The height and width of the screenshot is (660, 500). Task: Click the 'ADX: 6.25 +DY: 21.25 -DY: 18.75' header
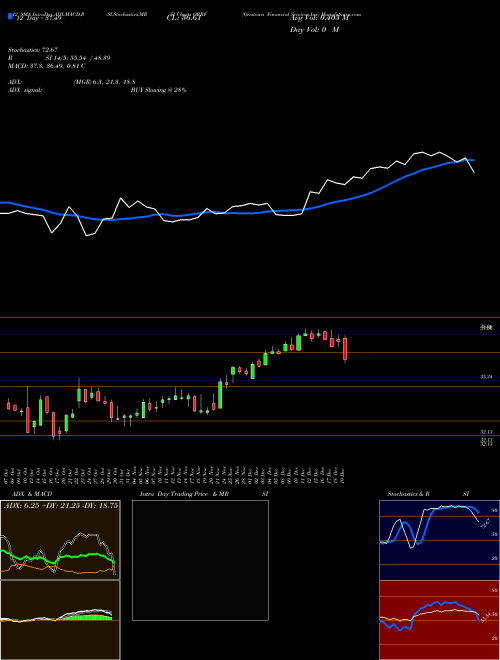click(61, 506)
